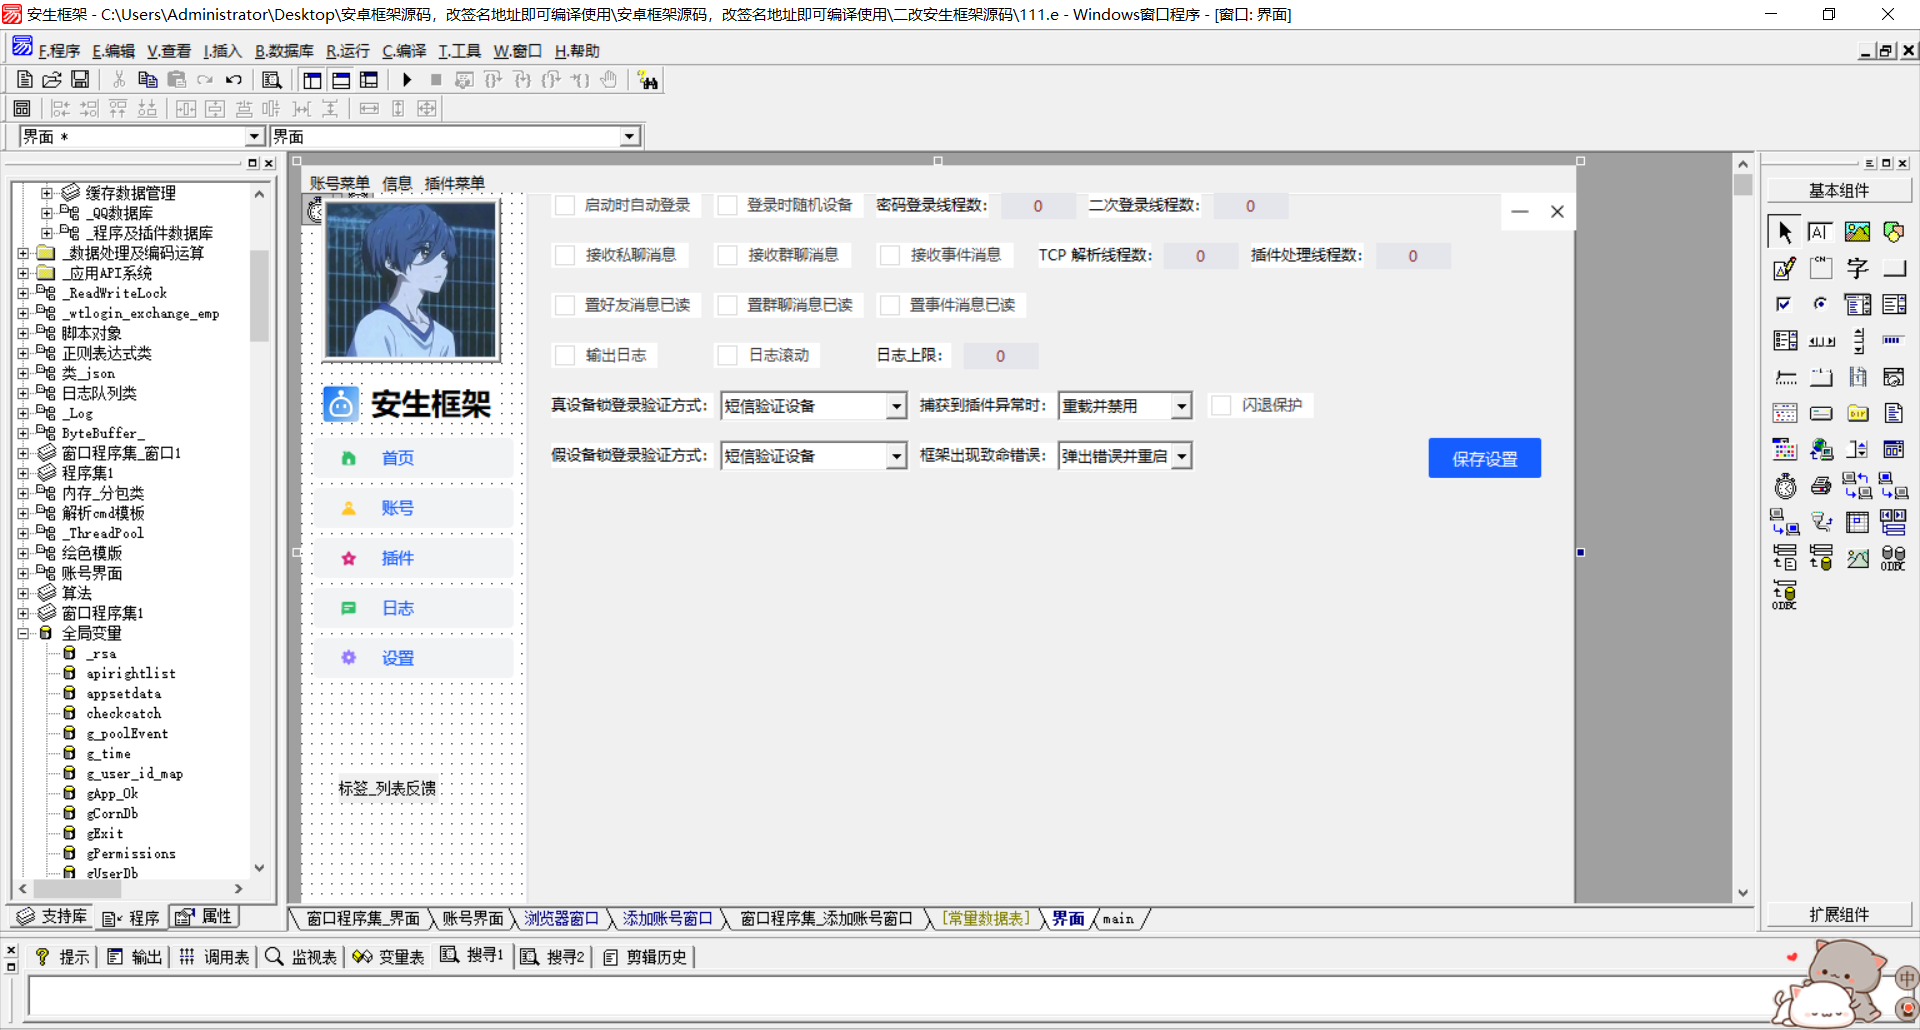Check the 闪退保护 checkbox
This screenshot has width=1920, height=1030.
tap(1221, 405)
